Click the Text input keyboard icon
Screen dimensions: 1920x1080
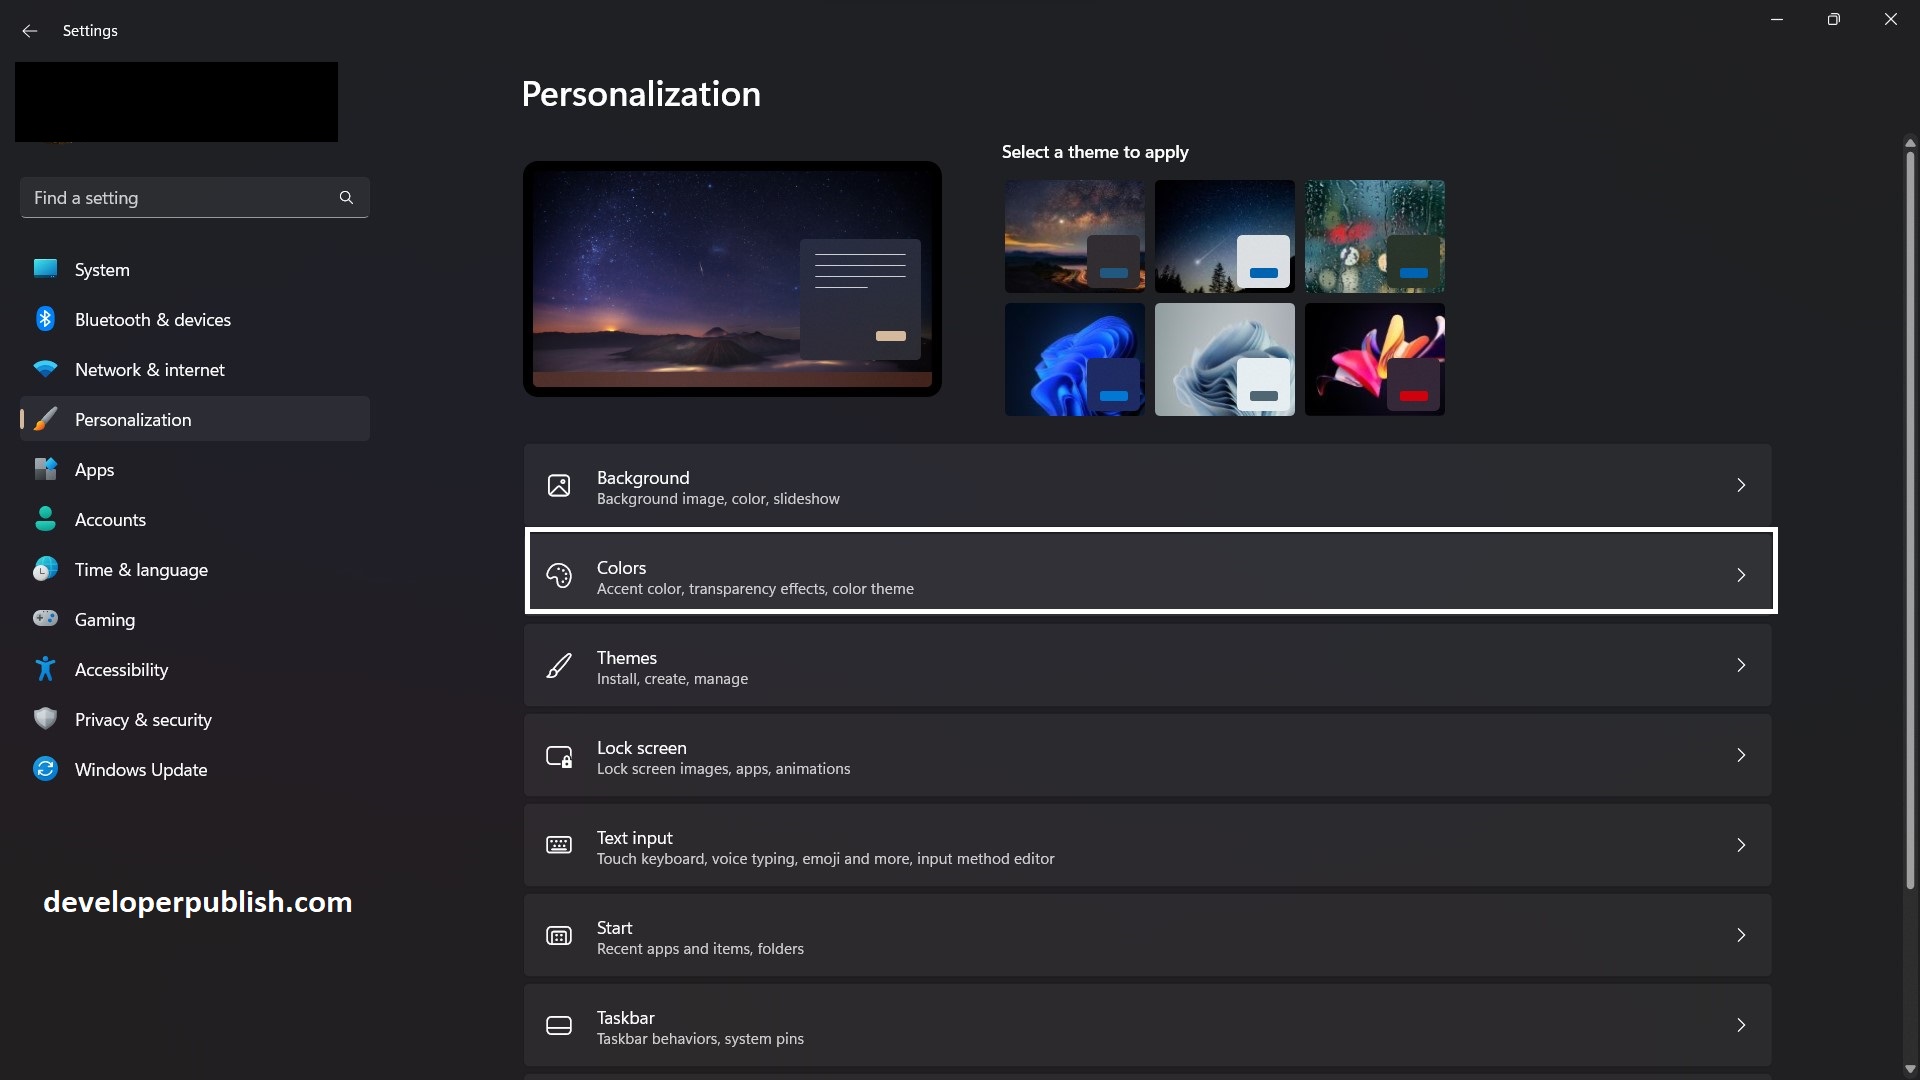(559, 845)
